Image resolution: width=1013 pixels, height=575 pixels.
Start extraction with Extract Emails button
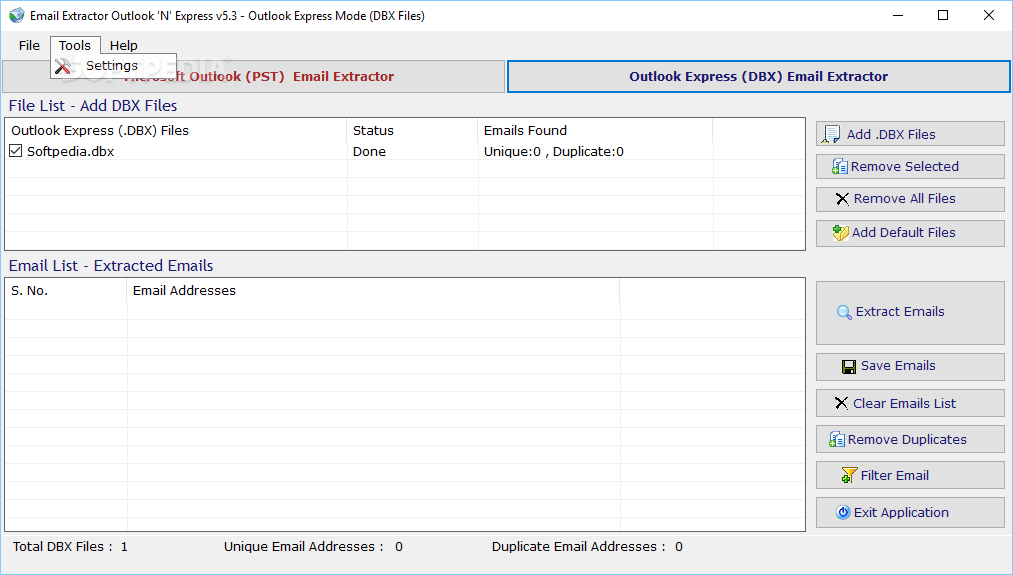coord(910,313)
